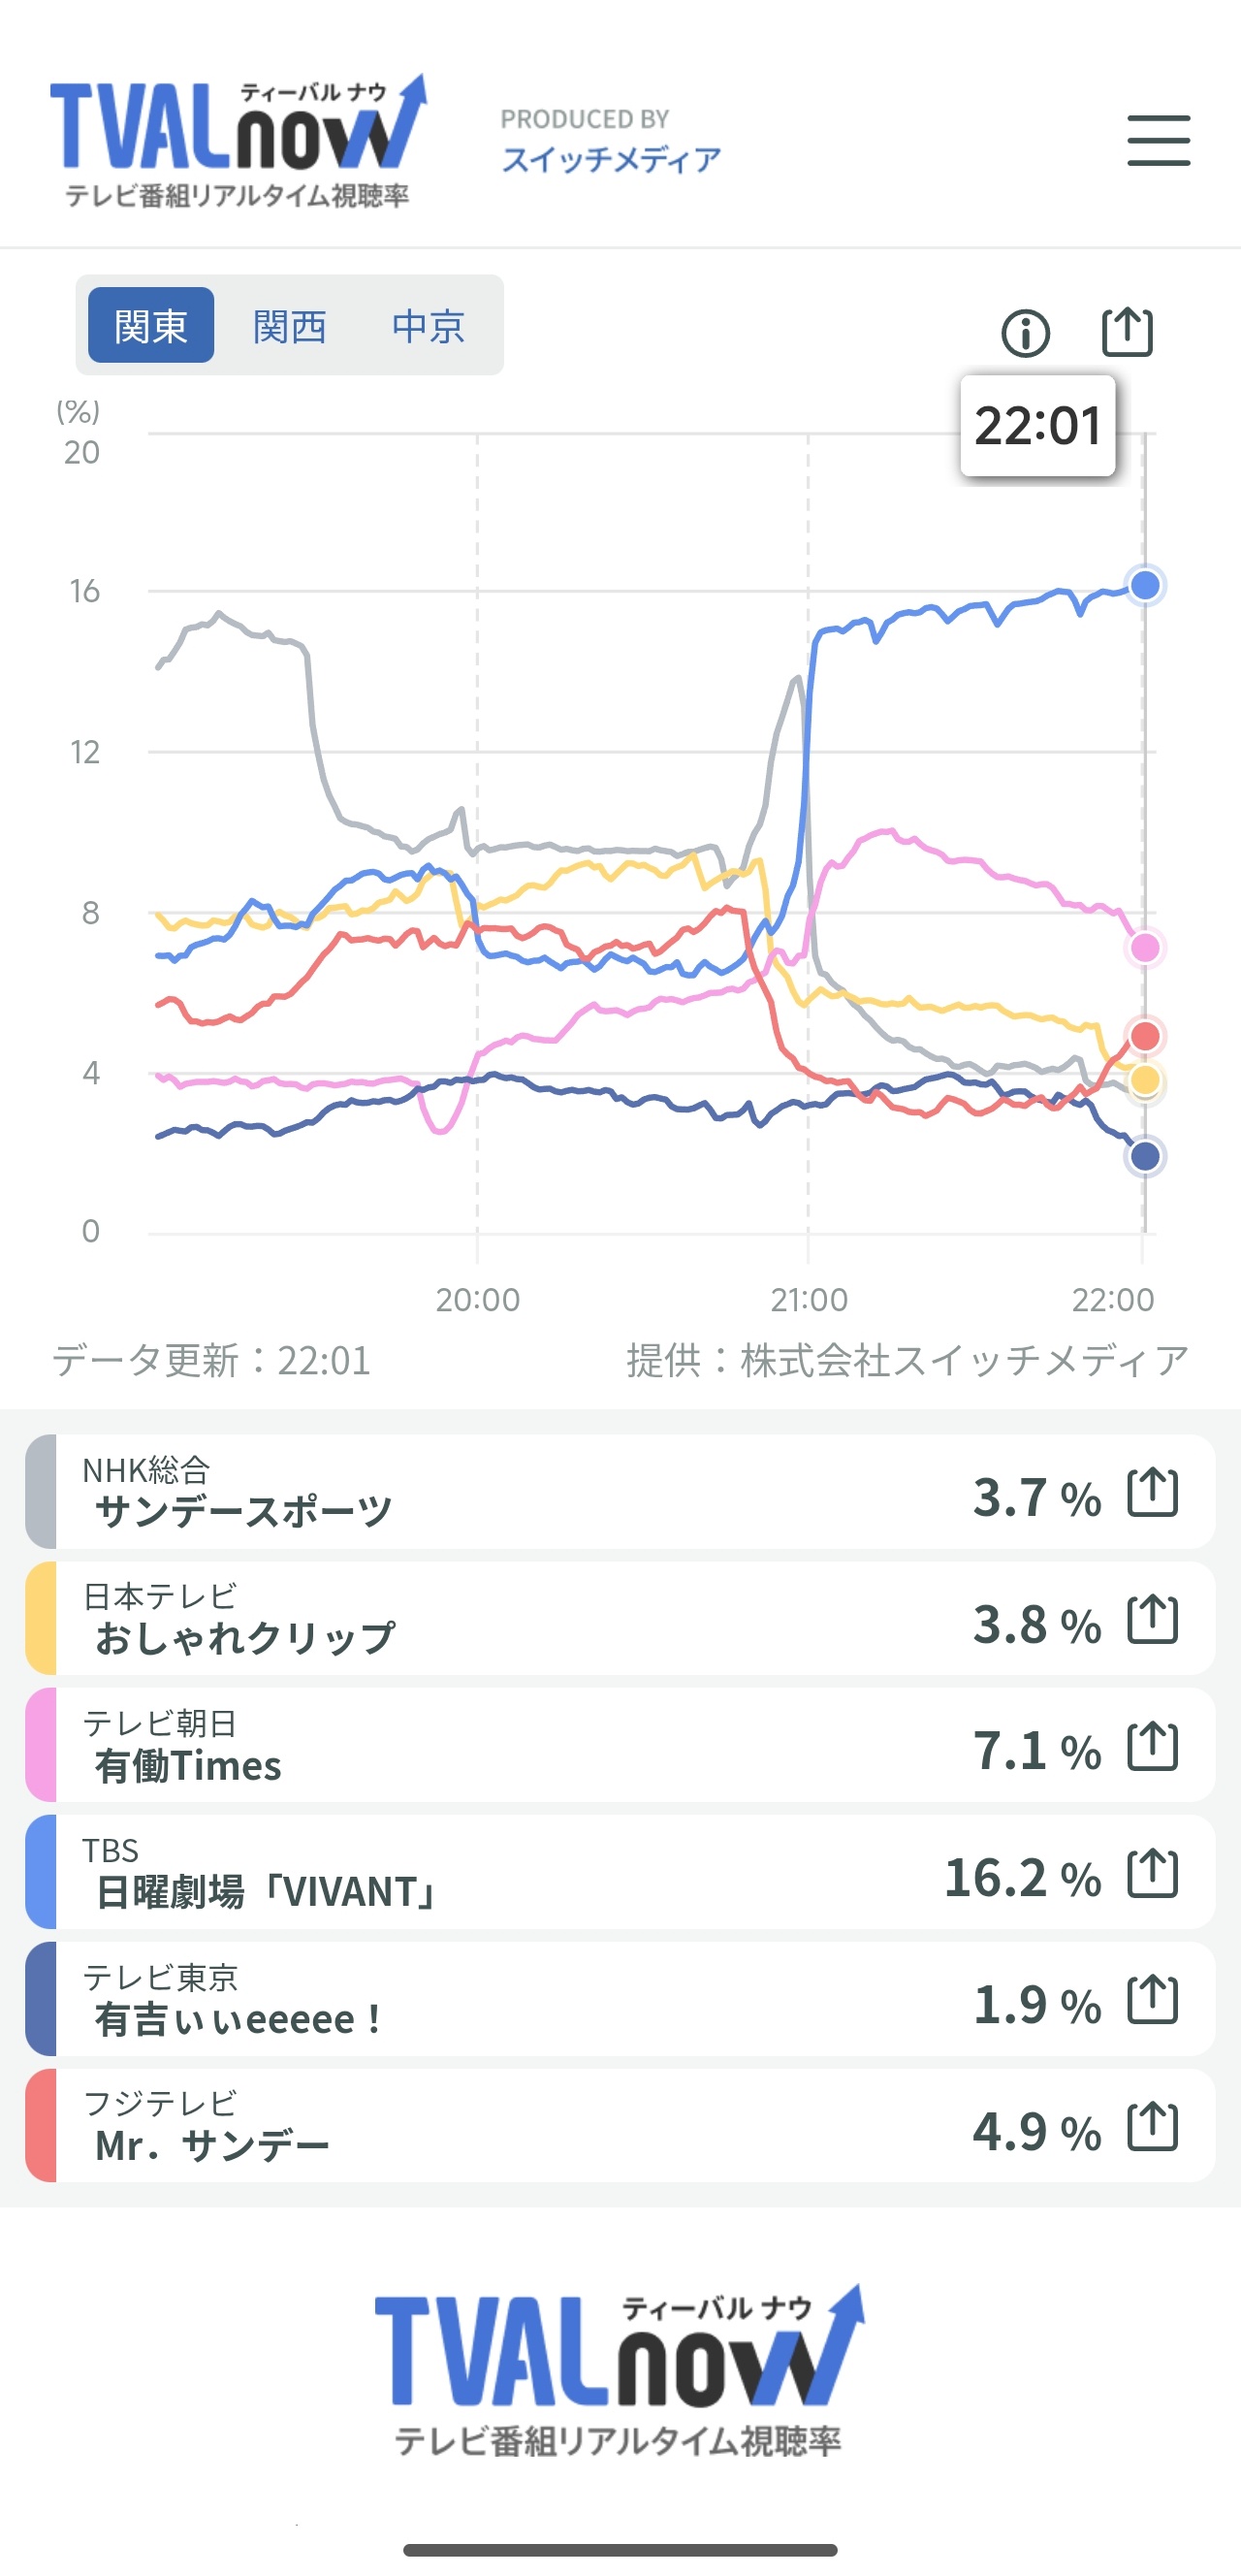Share the サンデースポーツ rating
This screenshot has height=2576, width=1241.
[x=1152, y=1492]
